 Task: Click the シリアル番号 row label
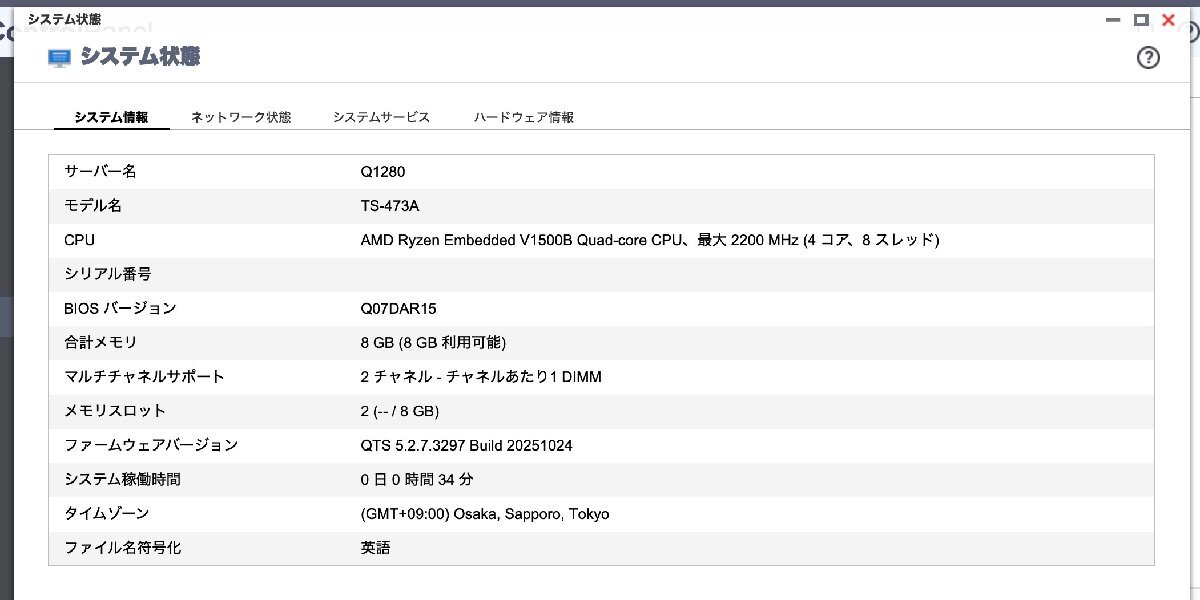tap(108, 274)
